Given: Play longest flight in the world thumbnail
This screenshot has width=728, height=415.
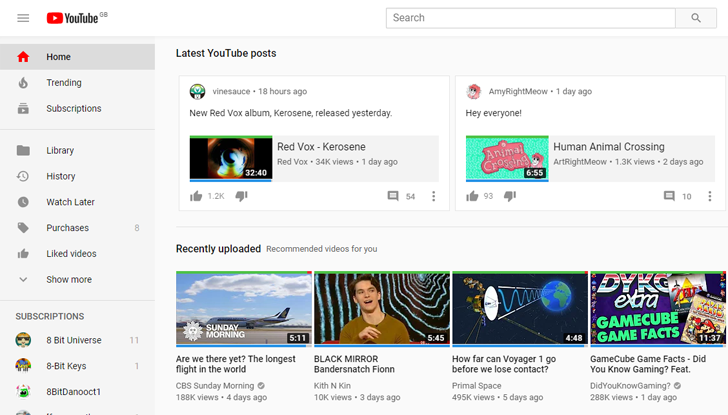Looking at the screenshot, I should click(x=244, y=309).
